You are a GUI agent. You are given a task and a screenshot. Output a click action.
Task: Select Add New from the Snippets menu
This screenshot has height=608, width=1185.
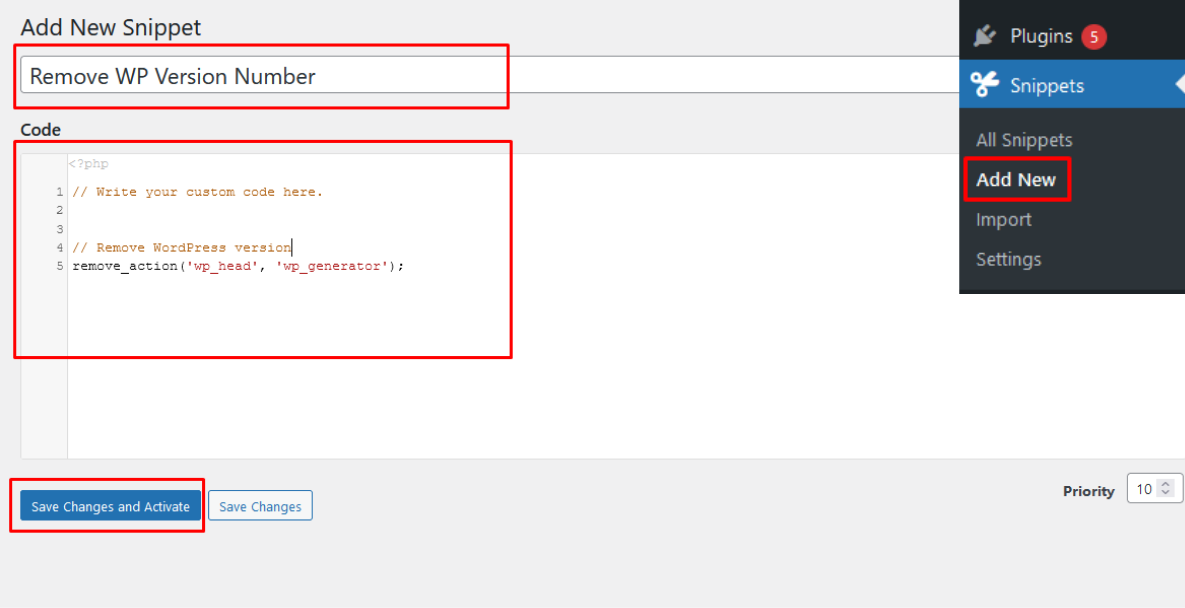(x=1014, y=180)
